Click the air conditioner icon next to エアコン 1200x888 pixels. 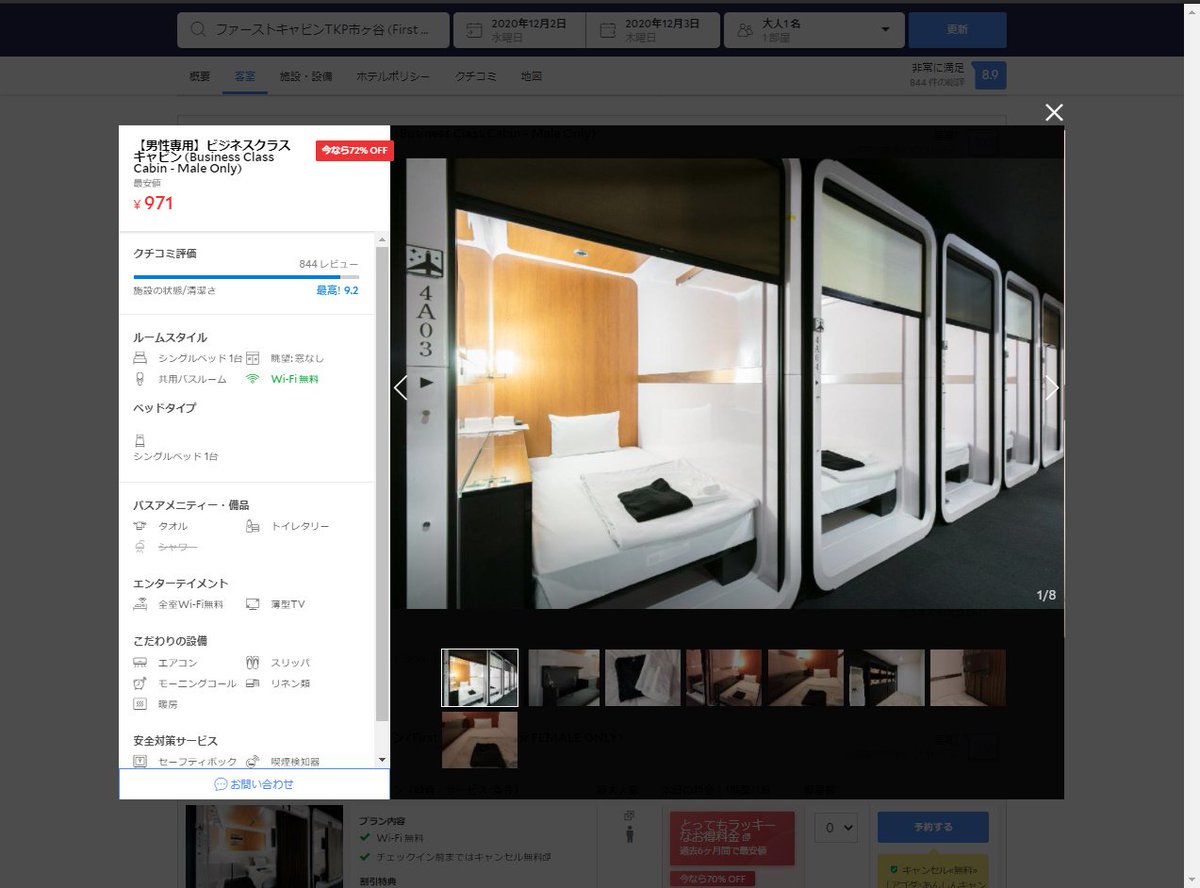tap(140, 662)
